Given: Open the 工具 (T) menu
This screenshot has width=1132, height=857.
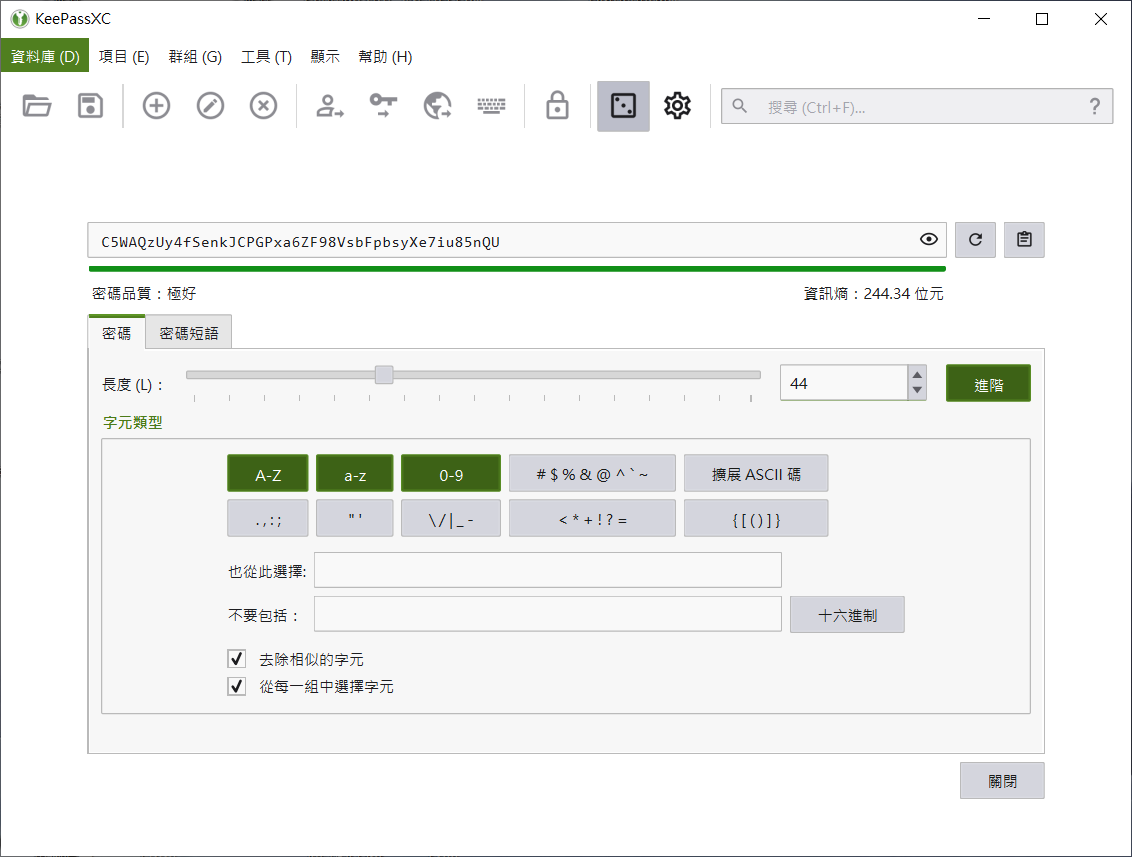Looking at the screenshot, I should (266, 56).
